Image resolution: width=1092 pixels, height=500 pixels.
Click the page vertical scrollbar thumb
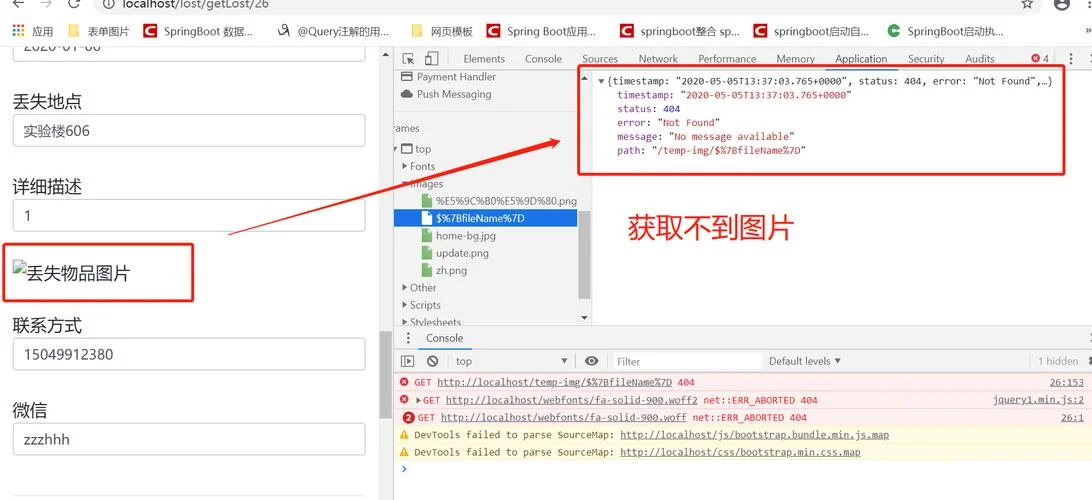(385, 375)
